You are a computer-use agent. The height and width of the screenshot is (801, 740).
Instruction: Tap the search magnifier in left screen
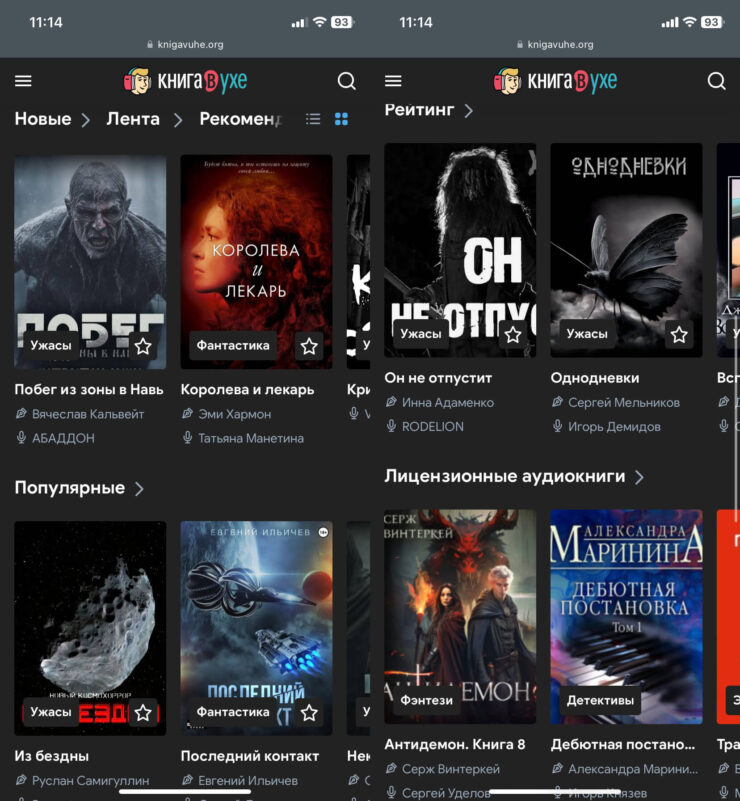click(346, 81)
